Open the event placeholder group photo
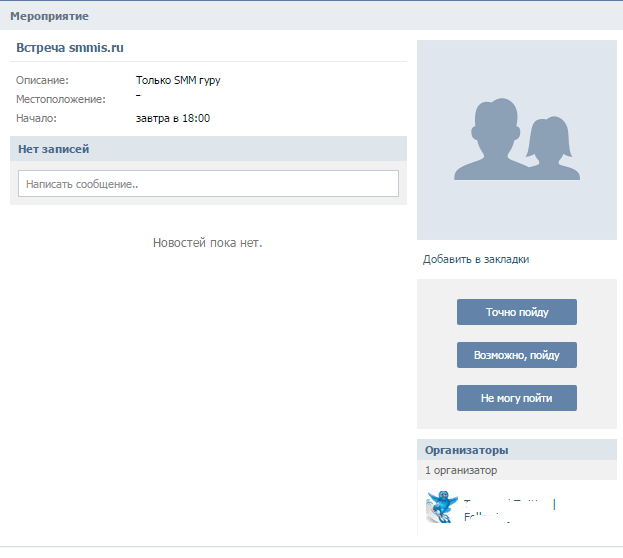Image resolution: width=623 pixels, height=558 pixels. coord(517,140)
